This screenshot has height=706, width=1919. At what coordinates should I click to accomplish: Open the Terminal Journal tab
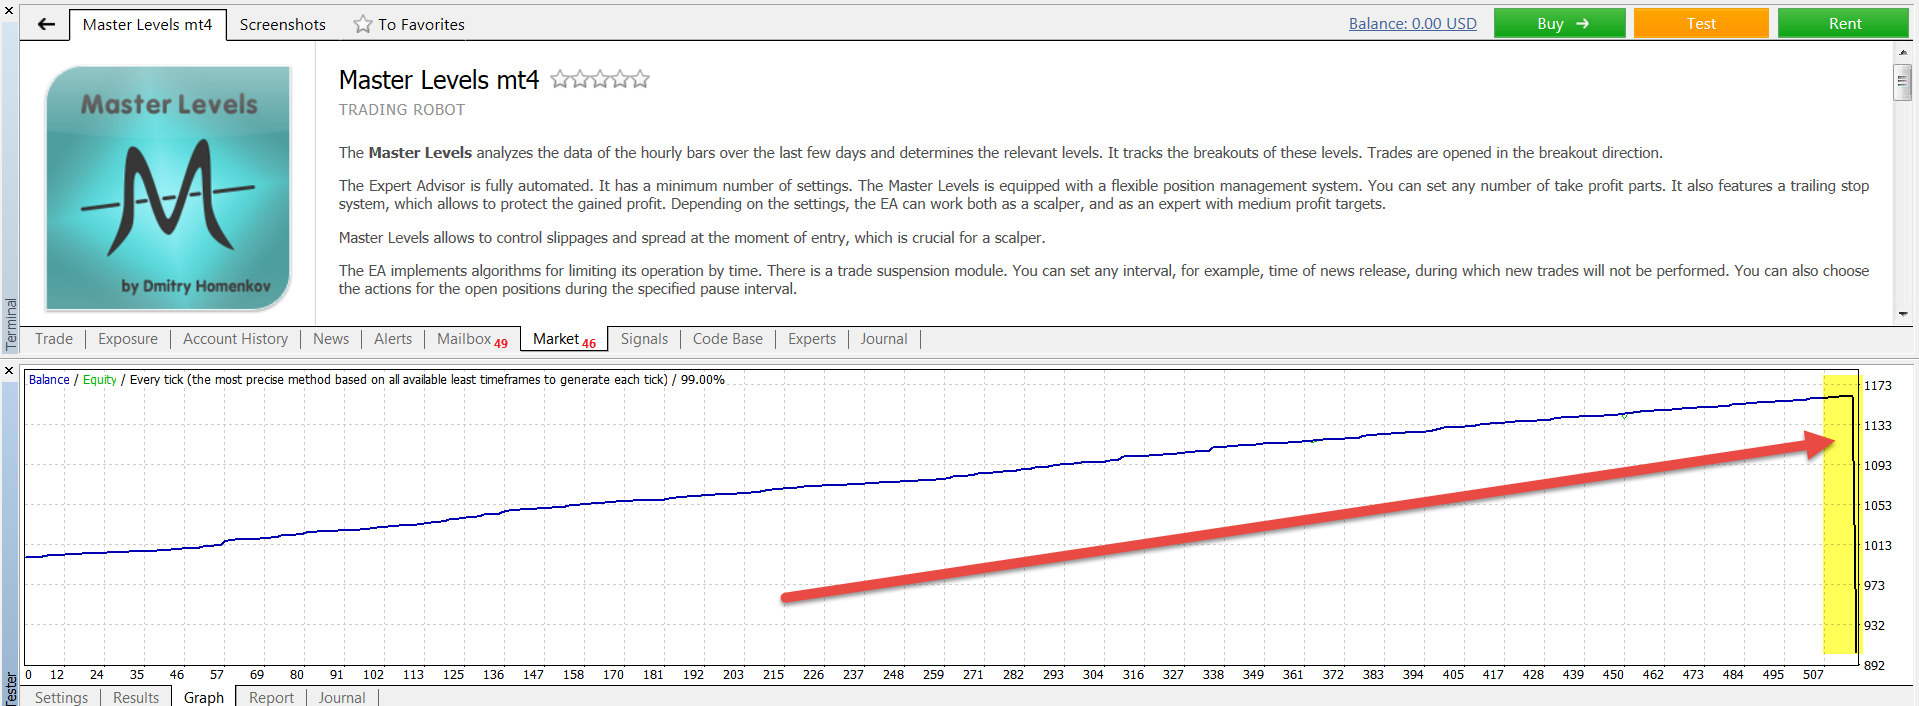(x=884, y=339)
